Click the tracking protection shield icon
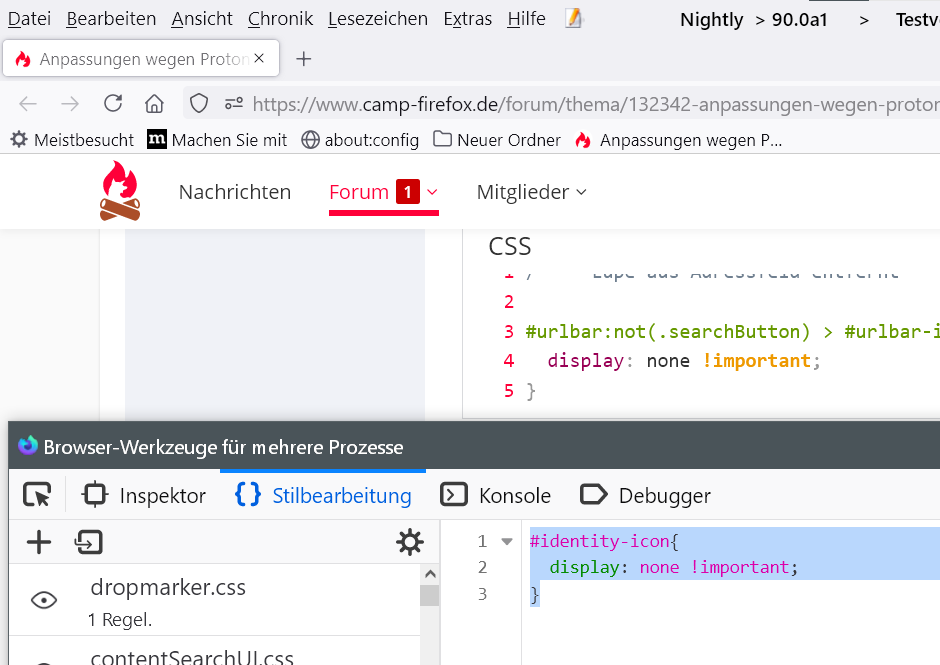 click(199, 104)
